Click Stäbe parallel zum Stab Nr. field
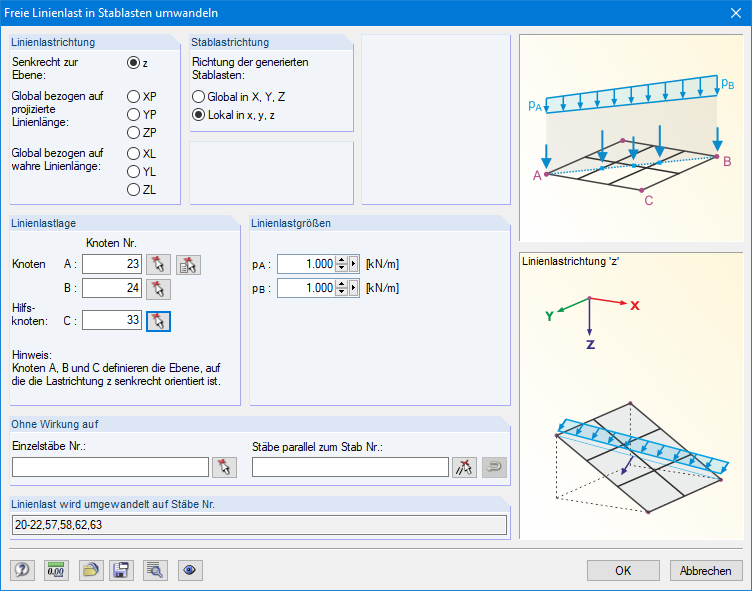This screenshot has height=591, width=752. [x=350, y=467]
